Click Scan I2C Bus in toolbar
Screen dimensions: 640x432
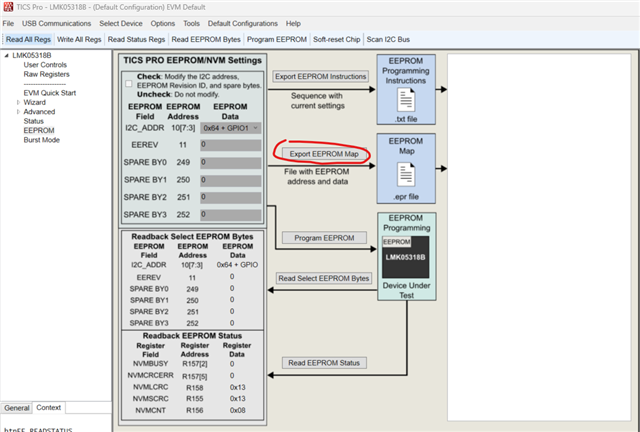click(x=388, y=39)
